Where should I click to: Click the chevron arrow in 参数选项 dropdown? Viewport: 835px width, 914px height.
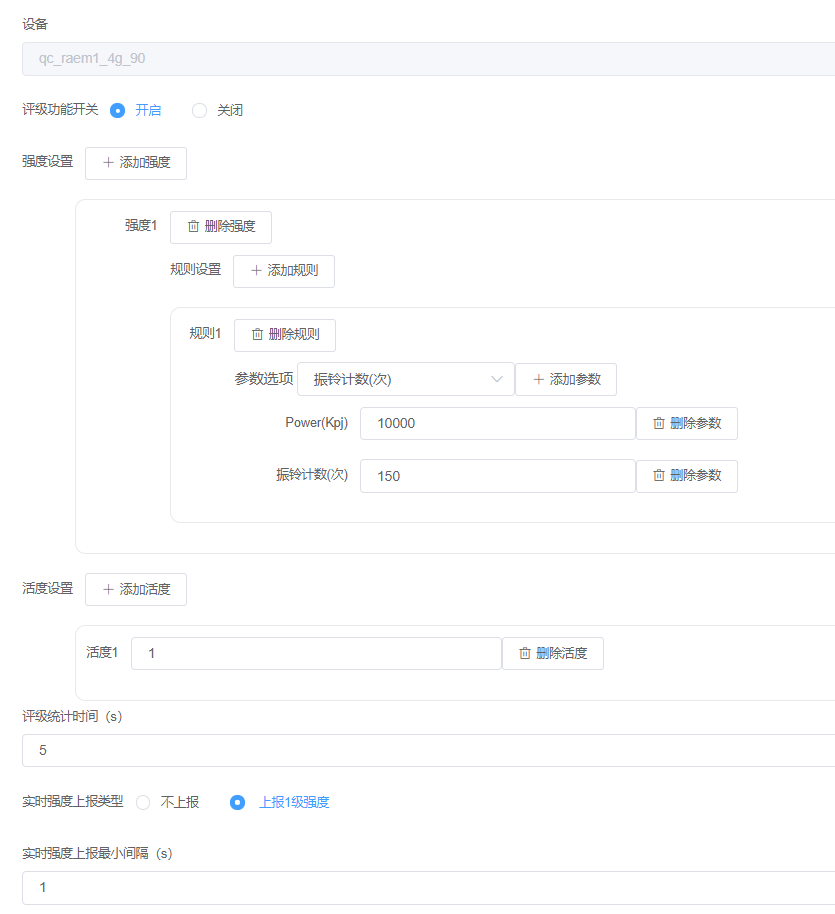[497, 380]
